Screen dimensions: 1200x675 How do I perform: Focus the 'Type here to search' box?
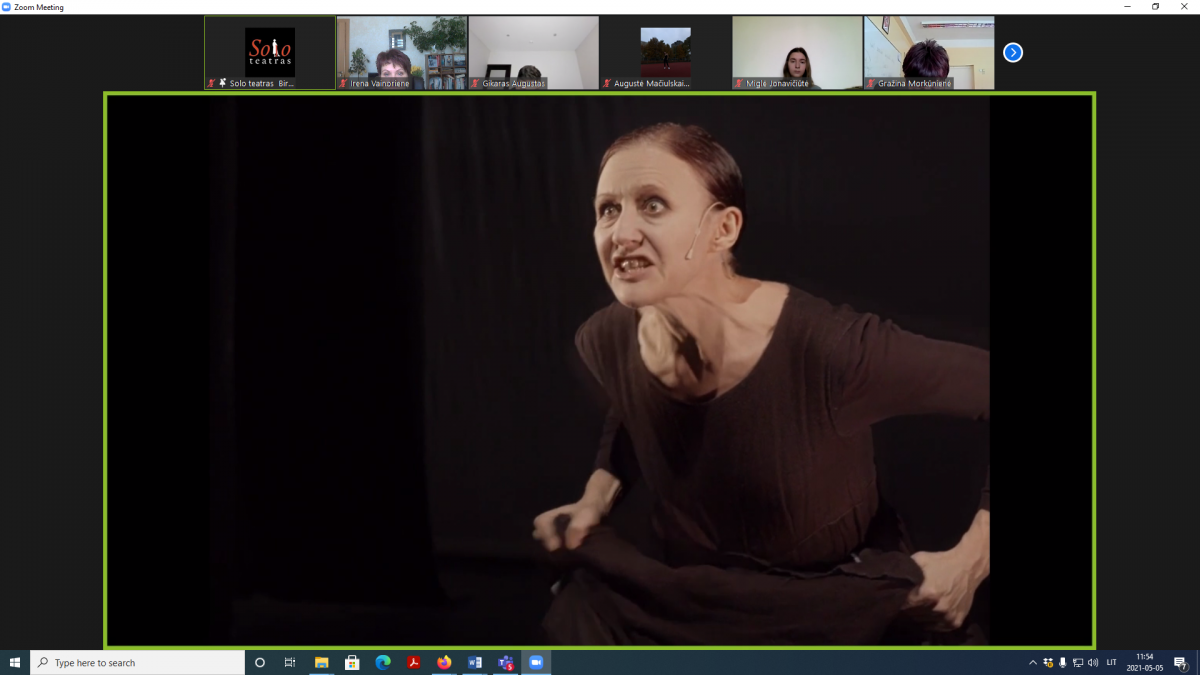coord(138,662)
